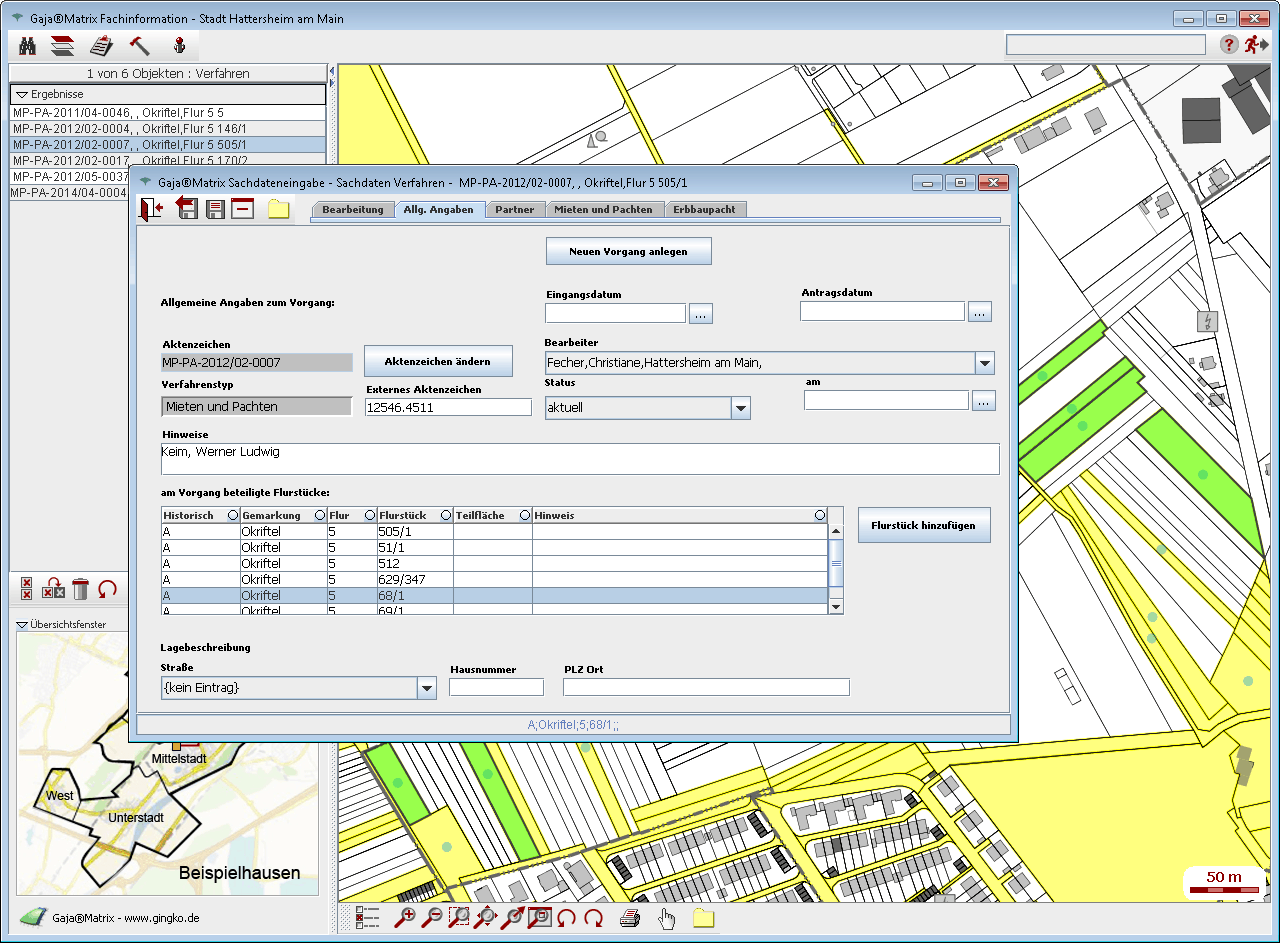Viewport: 1280px width, 943px height.
Task: Open the map layers stack icon
Action: point(63,46)
